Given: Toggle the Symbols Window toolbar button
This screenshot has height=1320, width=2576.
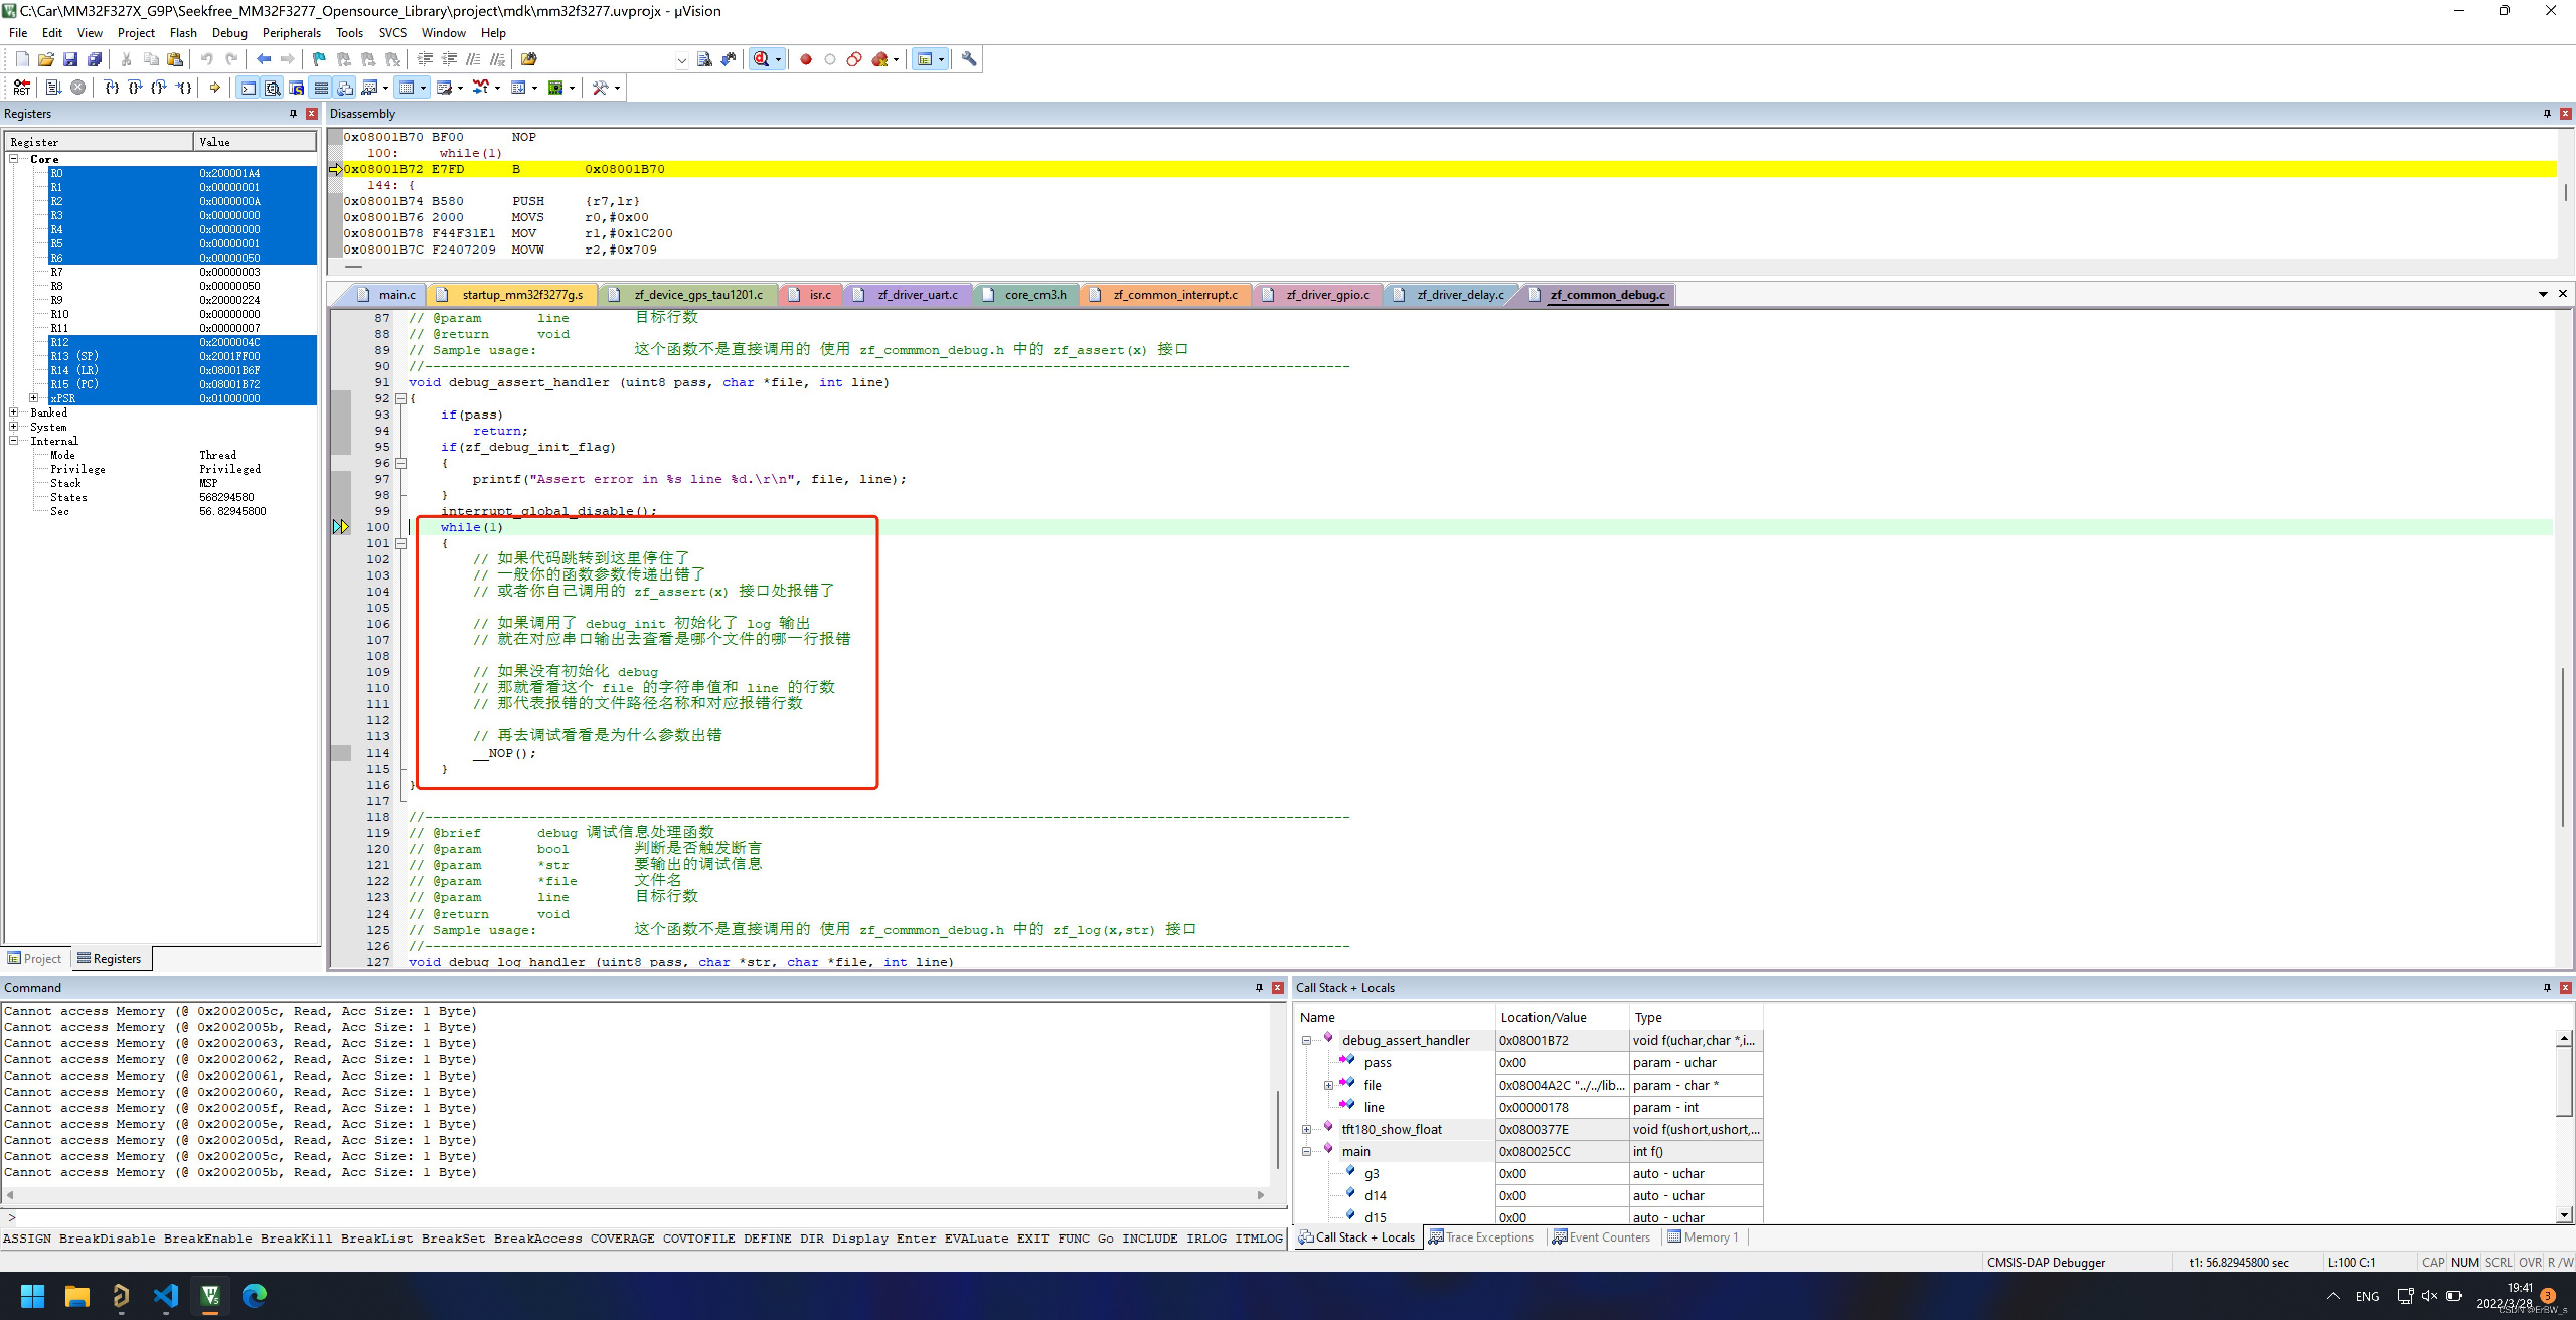Looking at the screenshot, I should click(296, 87).
